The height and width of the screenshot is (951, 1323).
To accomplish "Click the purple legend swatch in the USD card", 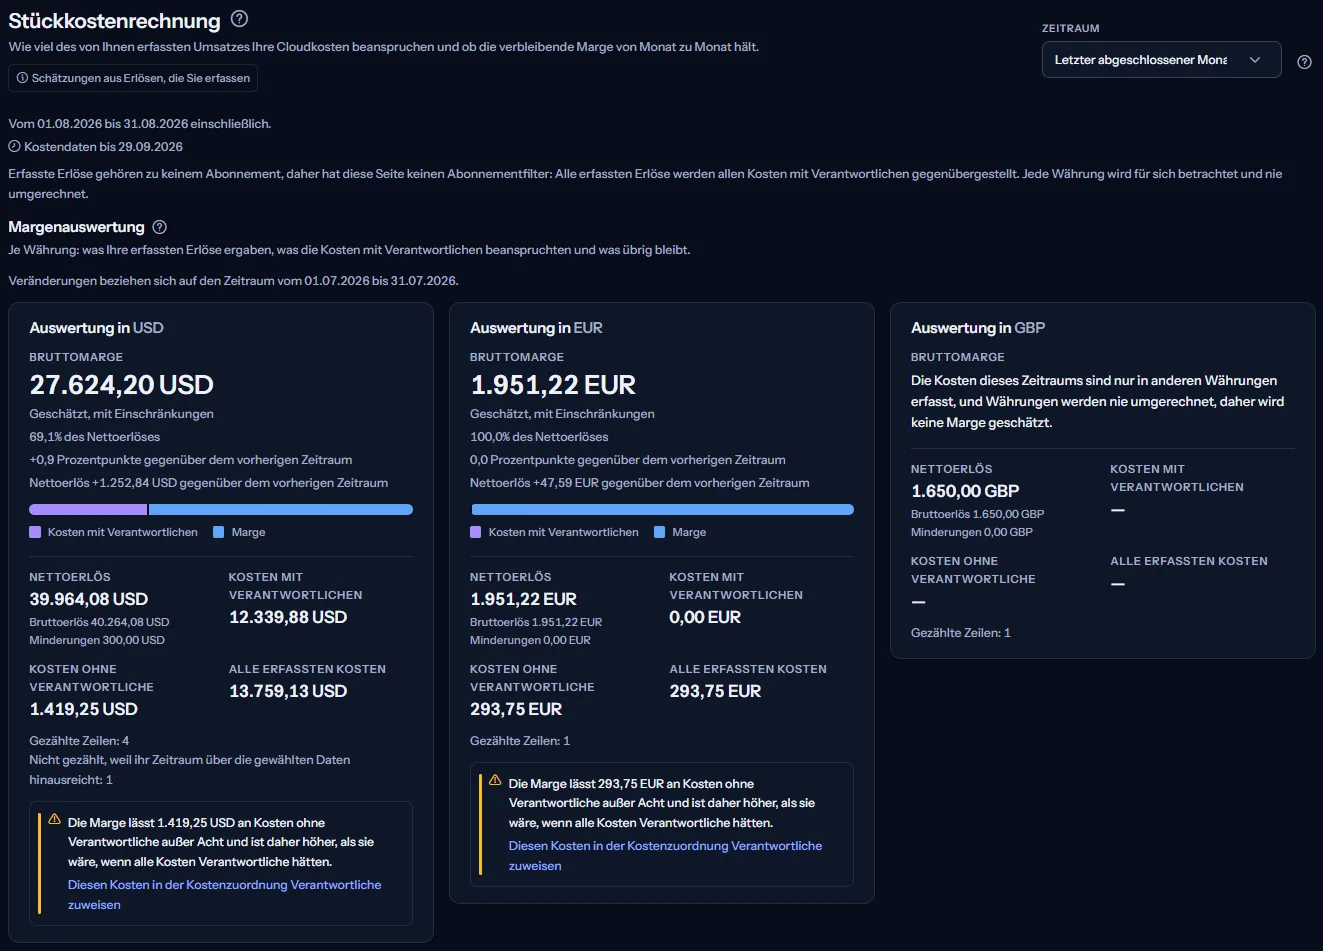I will click(35, 532).
